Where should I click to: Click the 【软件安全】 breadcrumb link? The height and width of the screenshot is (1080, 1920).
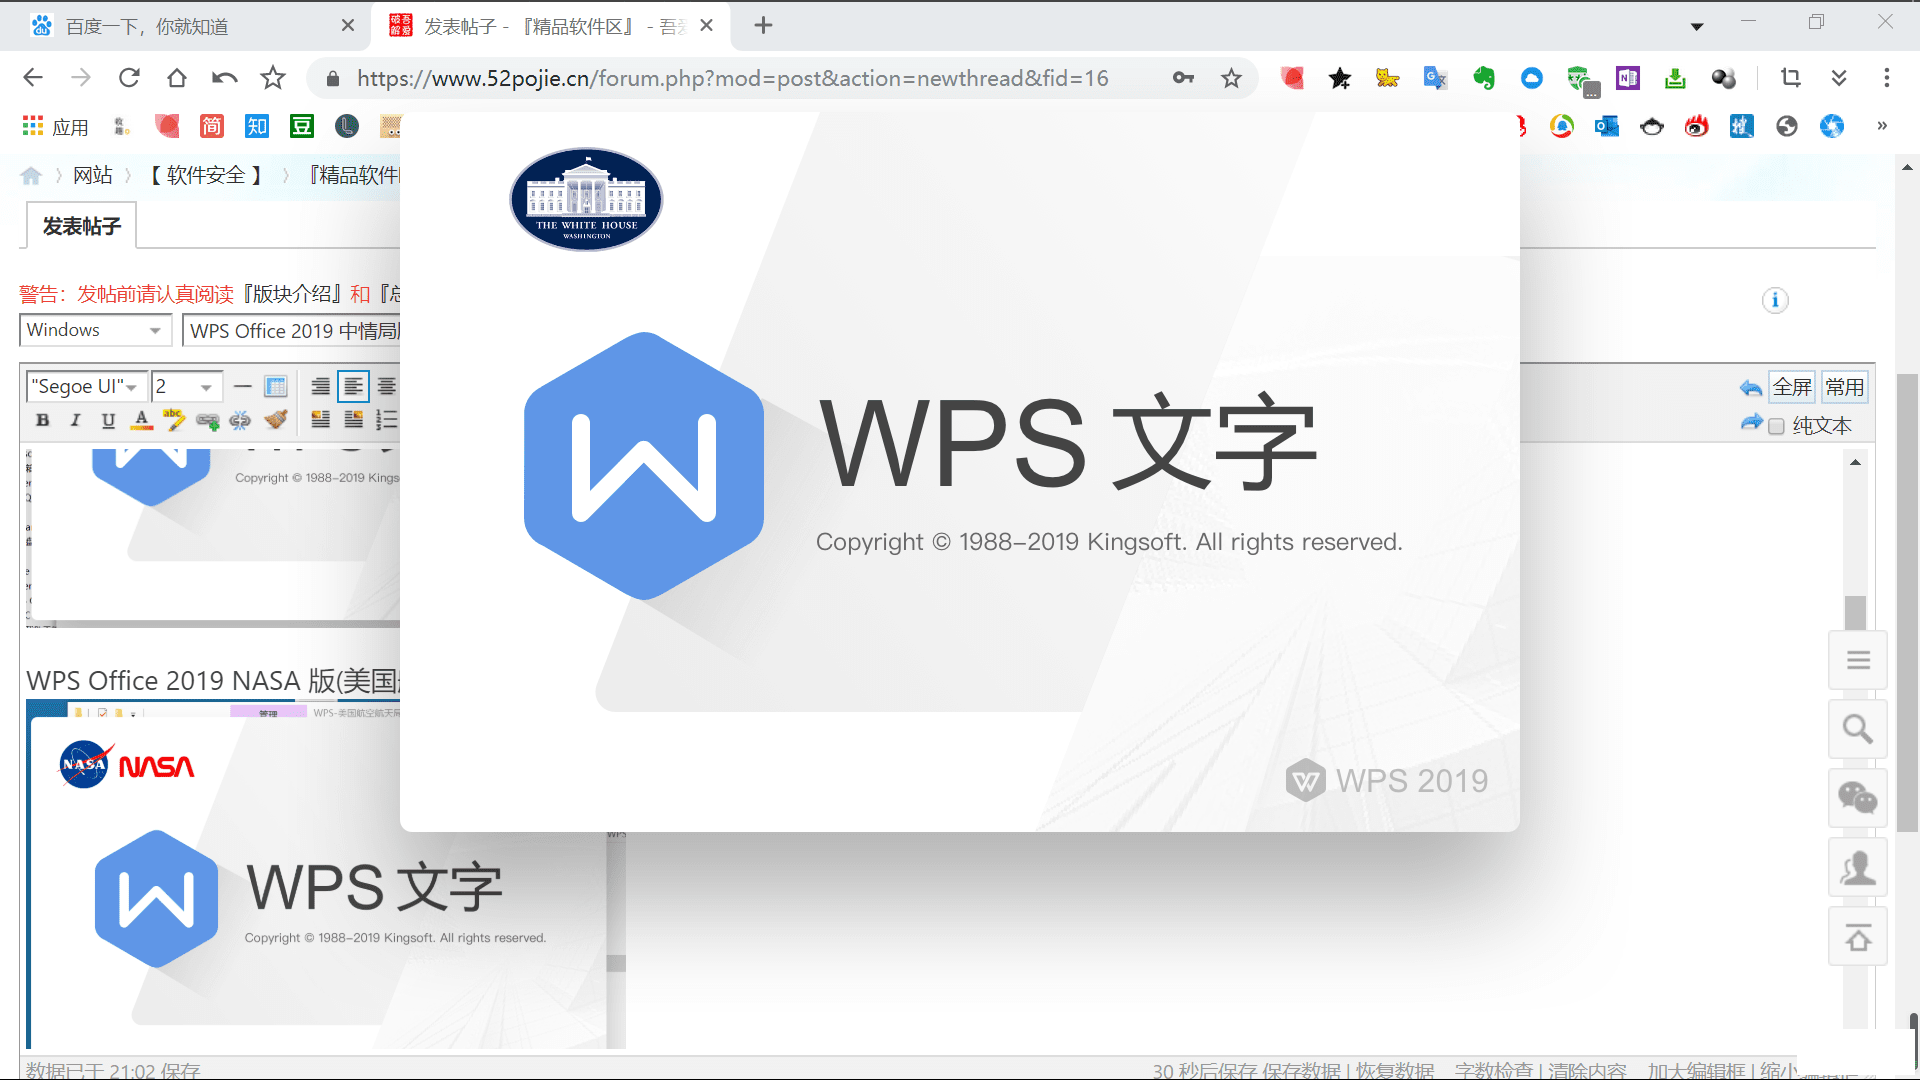point(206,175)
